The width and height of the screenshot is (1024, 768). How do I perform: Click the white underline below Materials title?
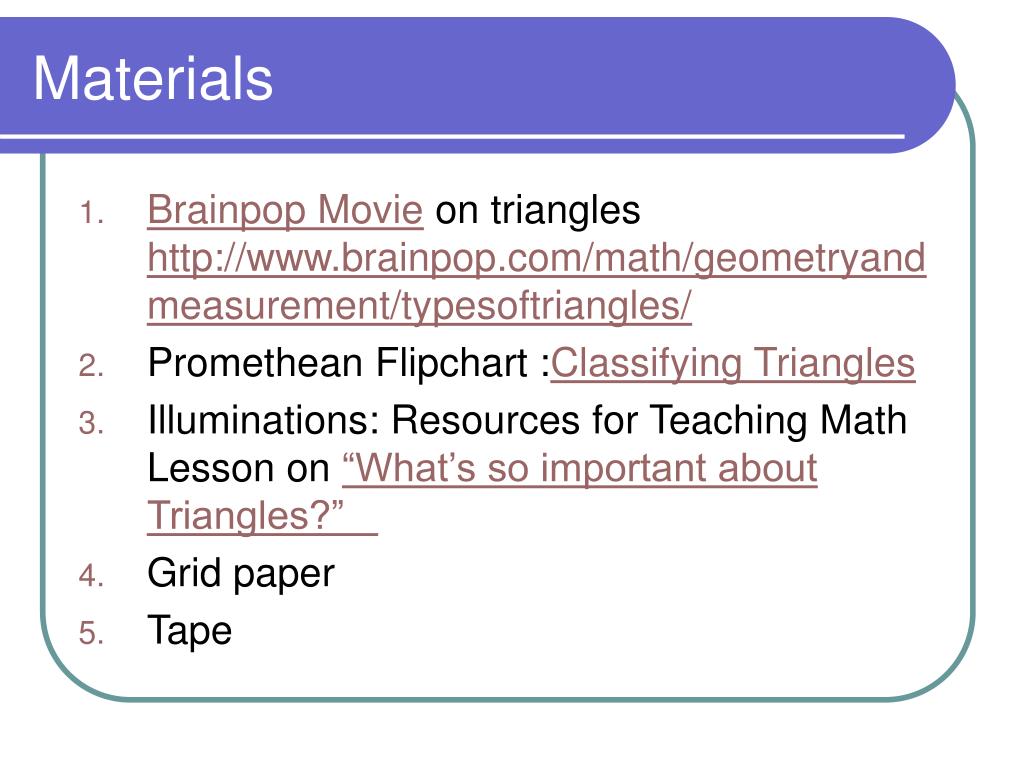(452, 136)
